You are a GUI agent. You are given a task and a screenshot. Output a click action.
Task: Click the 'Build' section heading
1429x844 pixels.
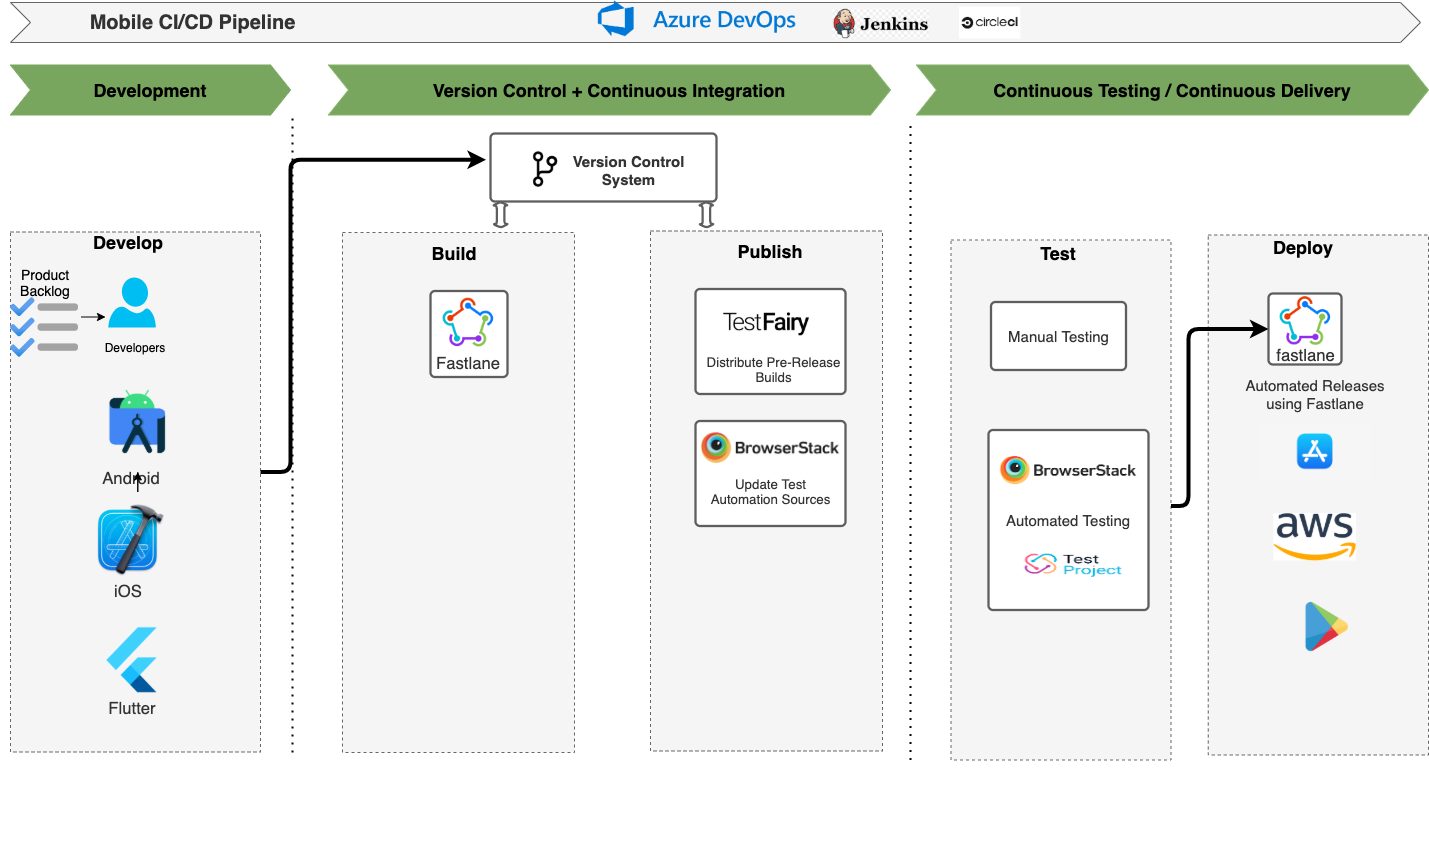454,254
